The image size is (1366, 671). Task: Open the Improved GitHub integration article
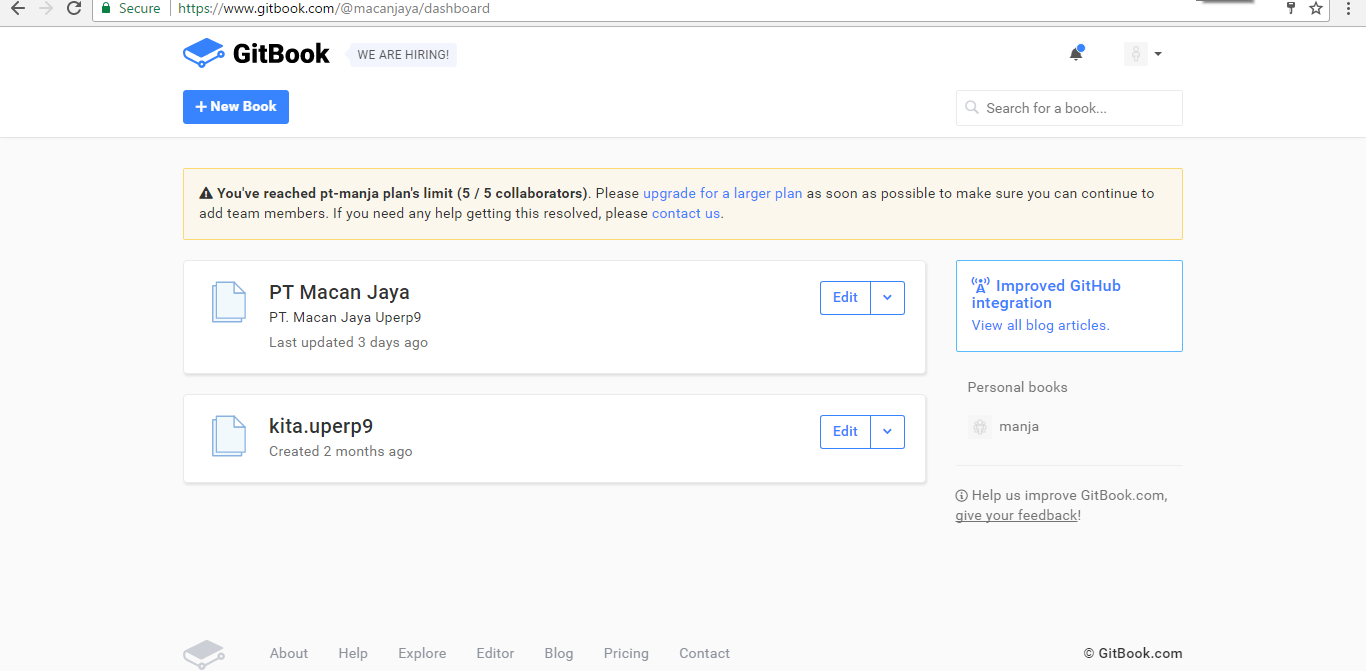1046,294
